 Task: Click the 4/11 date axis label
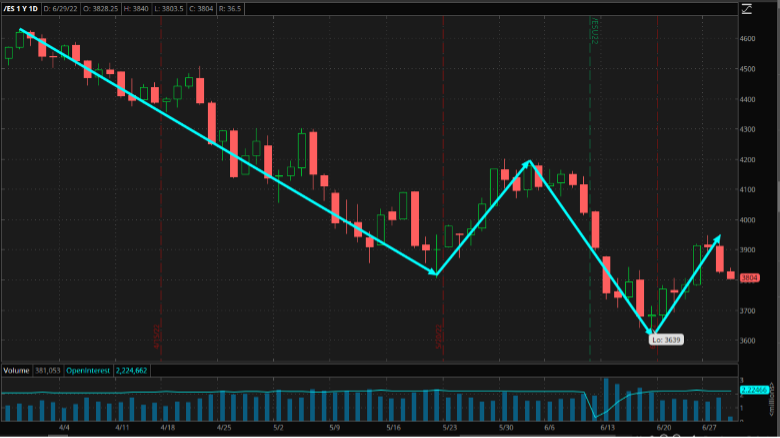click(x=122, y=428)
